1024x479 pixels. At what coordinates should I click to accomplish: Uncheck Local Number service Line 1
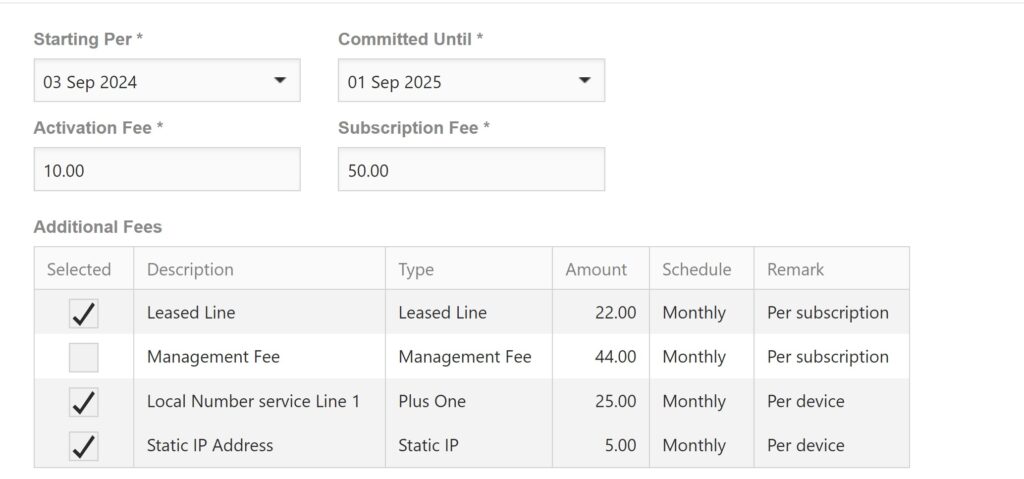tap(84, 402)
